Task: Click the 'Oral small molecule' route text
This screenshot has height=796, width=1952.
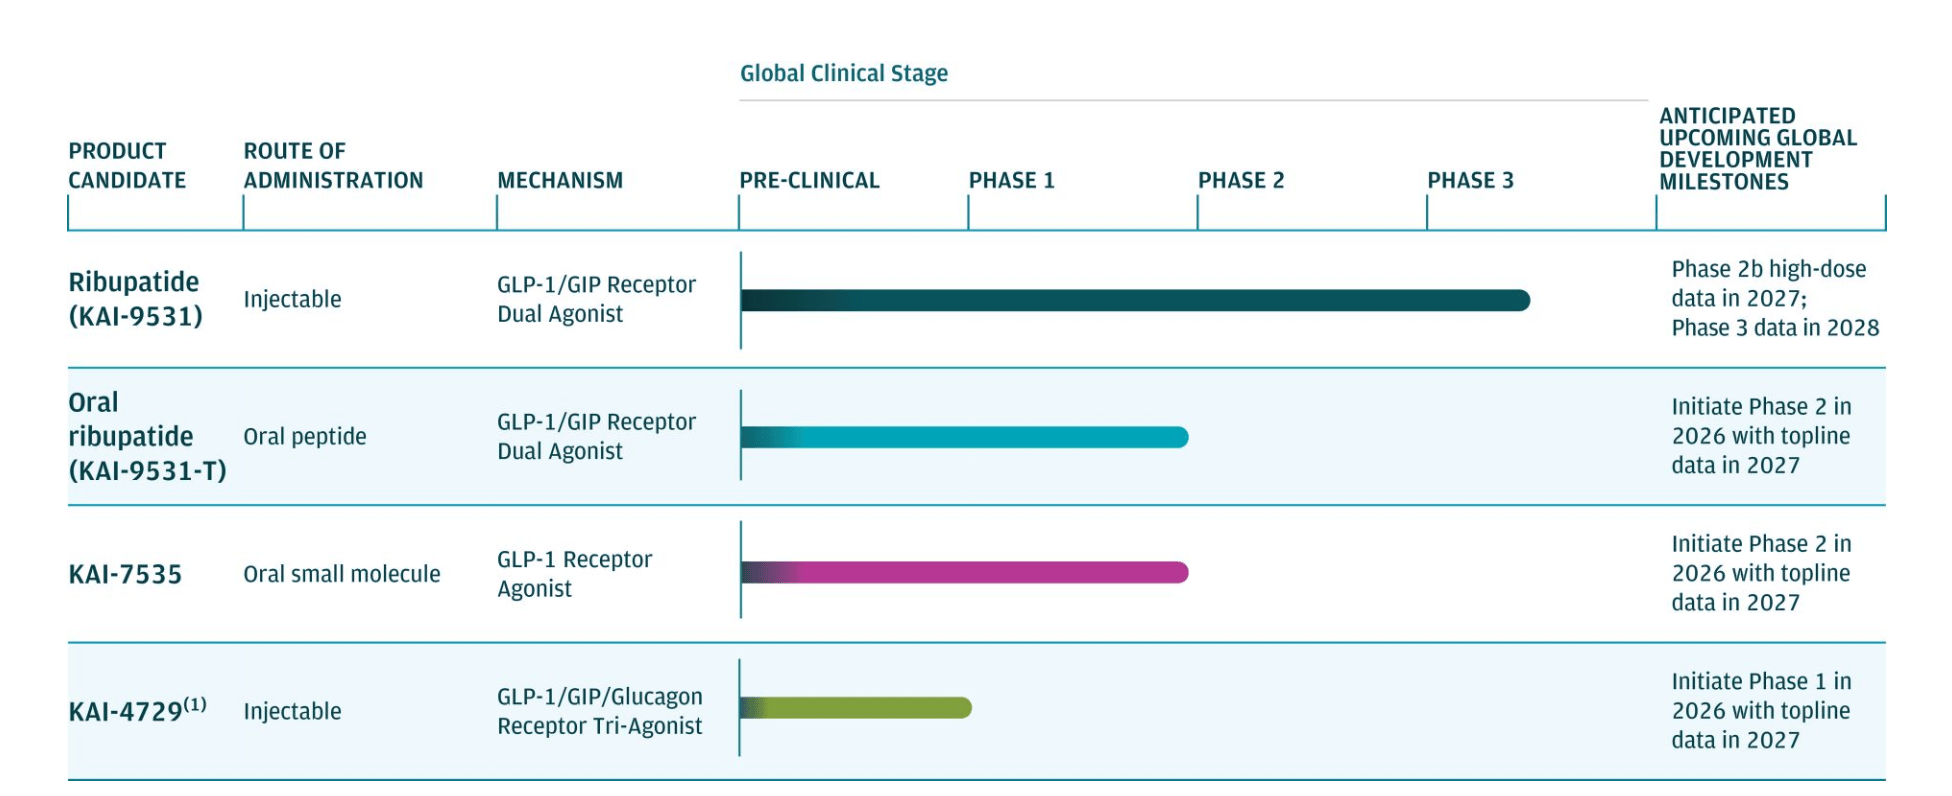Action: (x=341, y=574)
